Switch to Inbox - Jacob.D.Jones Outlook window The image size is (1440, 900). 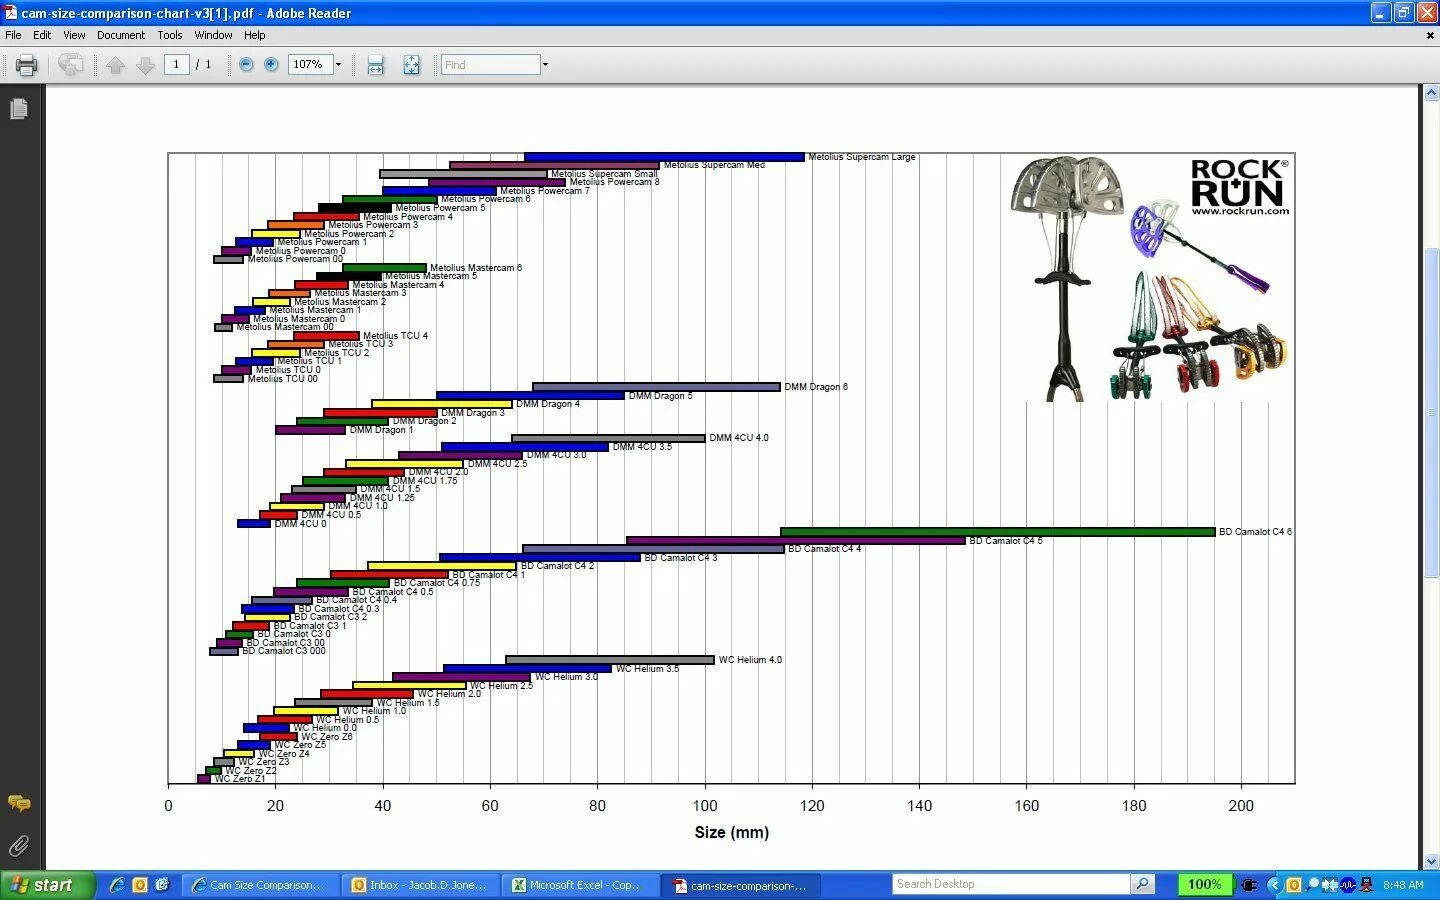[x=419, y=885]
